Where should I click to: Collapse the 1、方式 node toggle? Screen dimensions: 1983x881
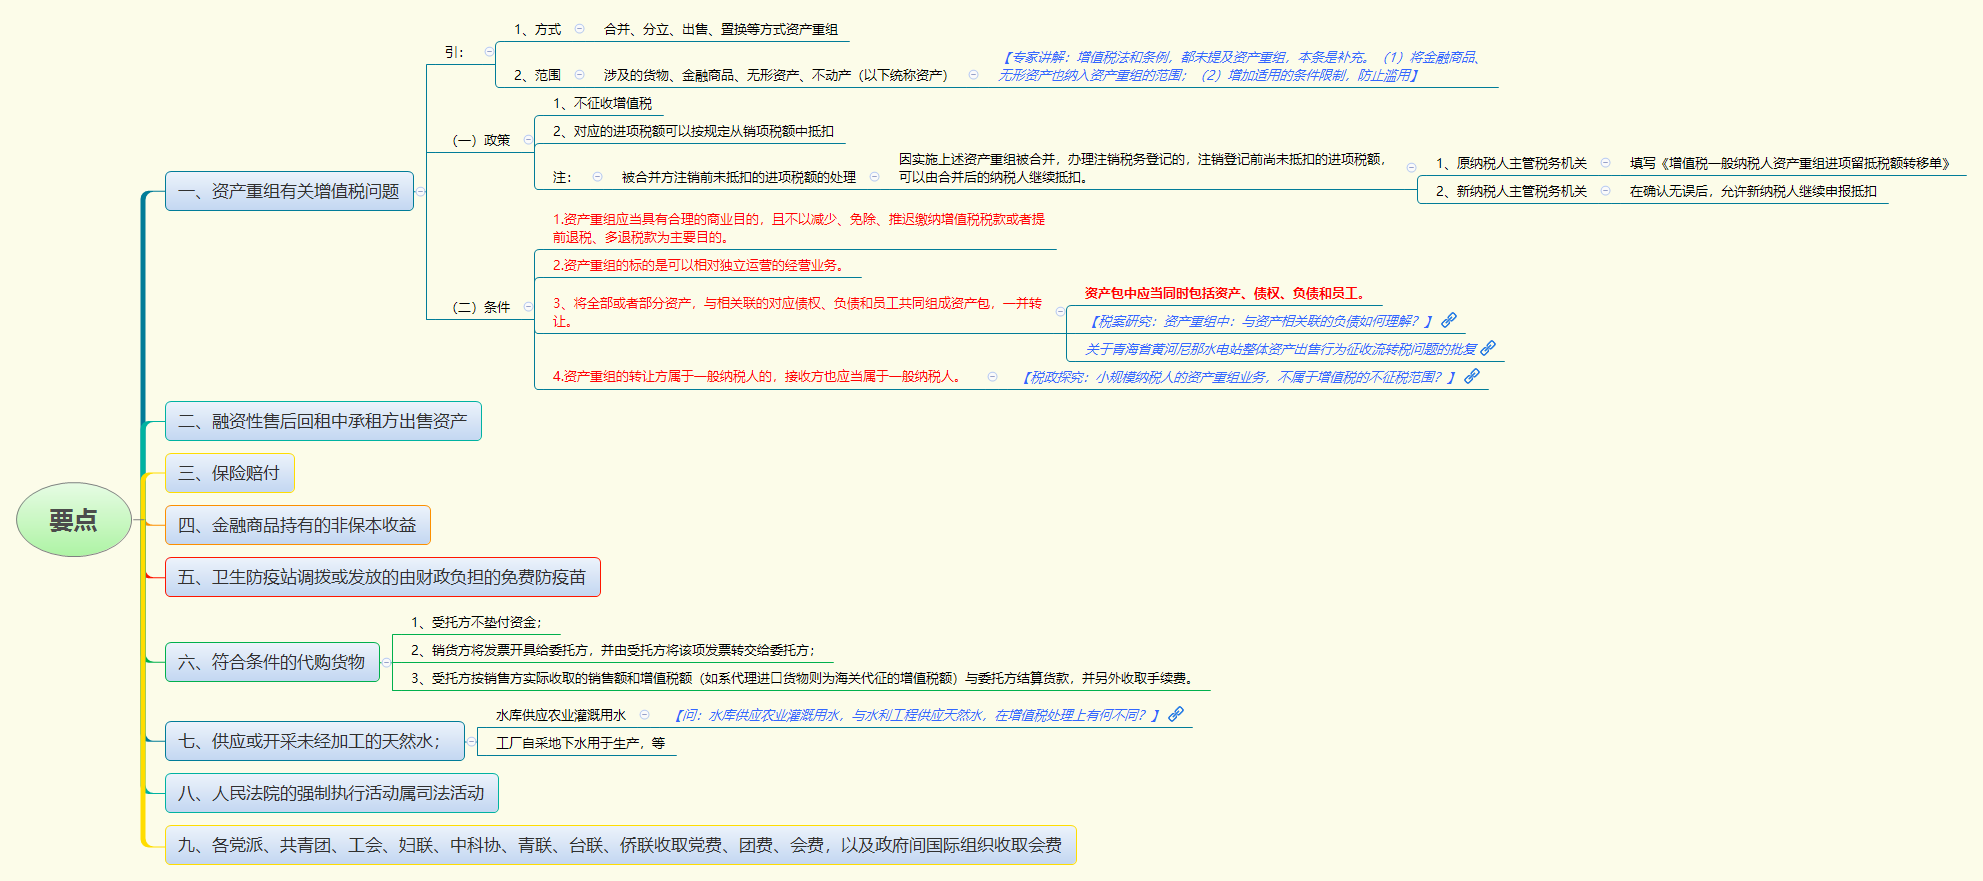click(x=579, y=29)
